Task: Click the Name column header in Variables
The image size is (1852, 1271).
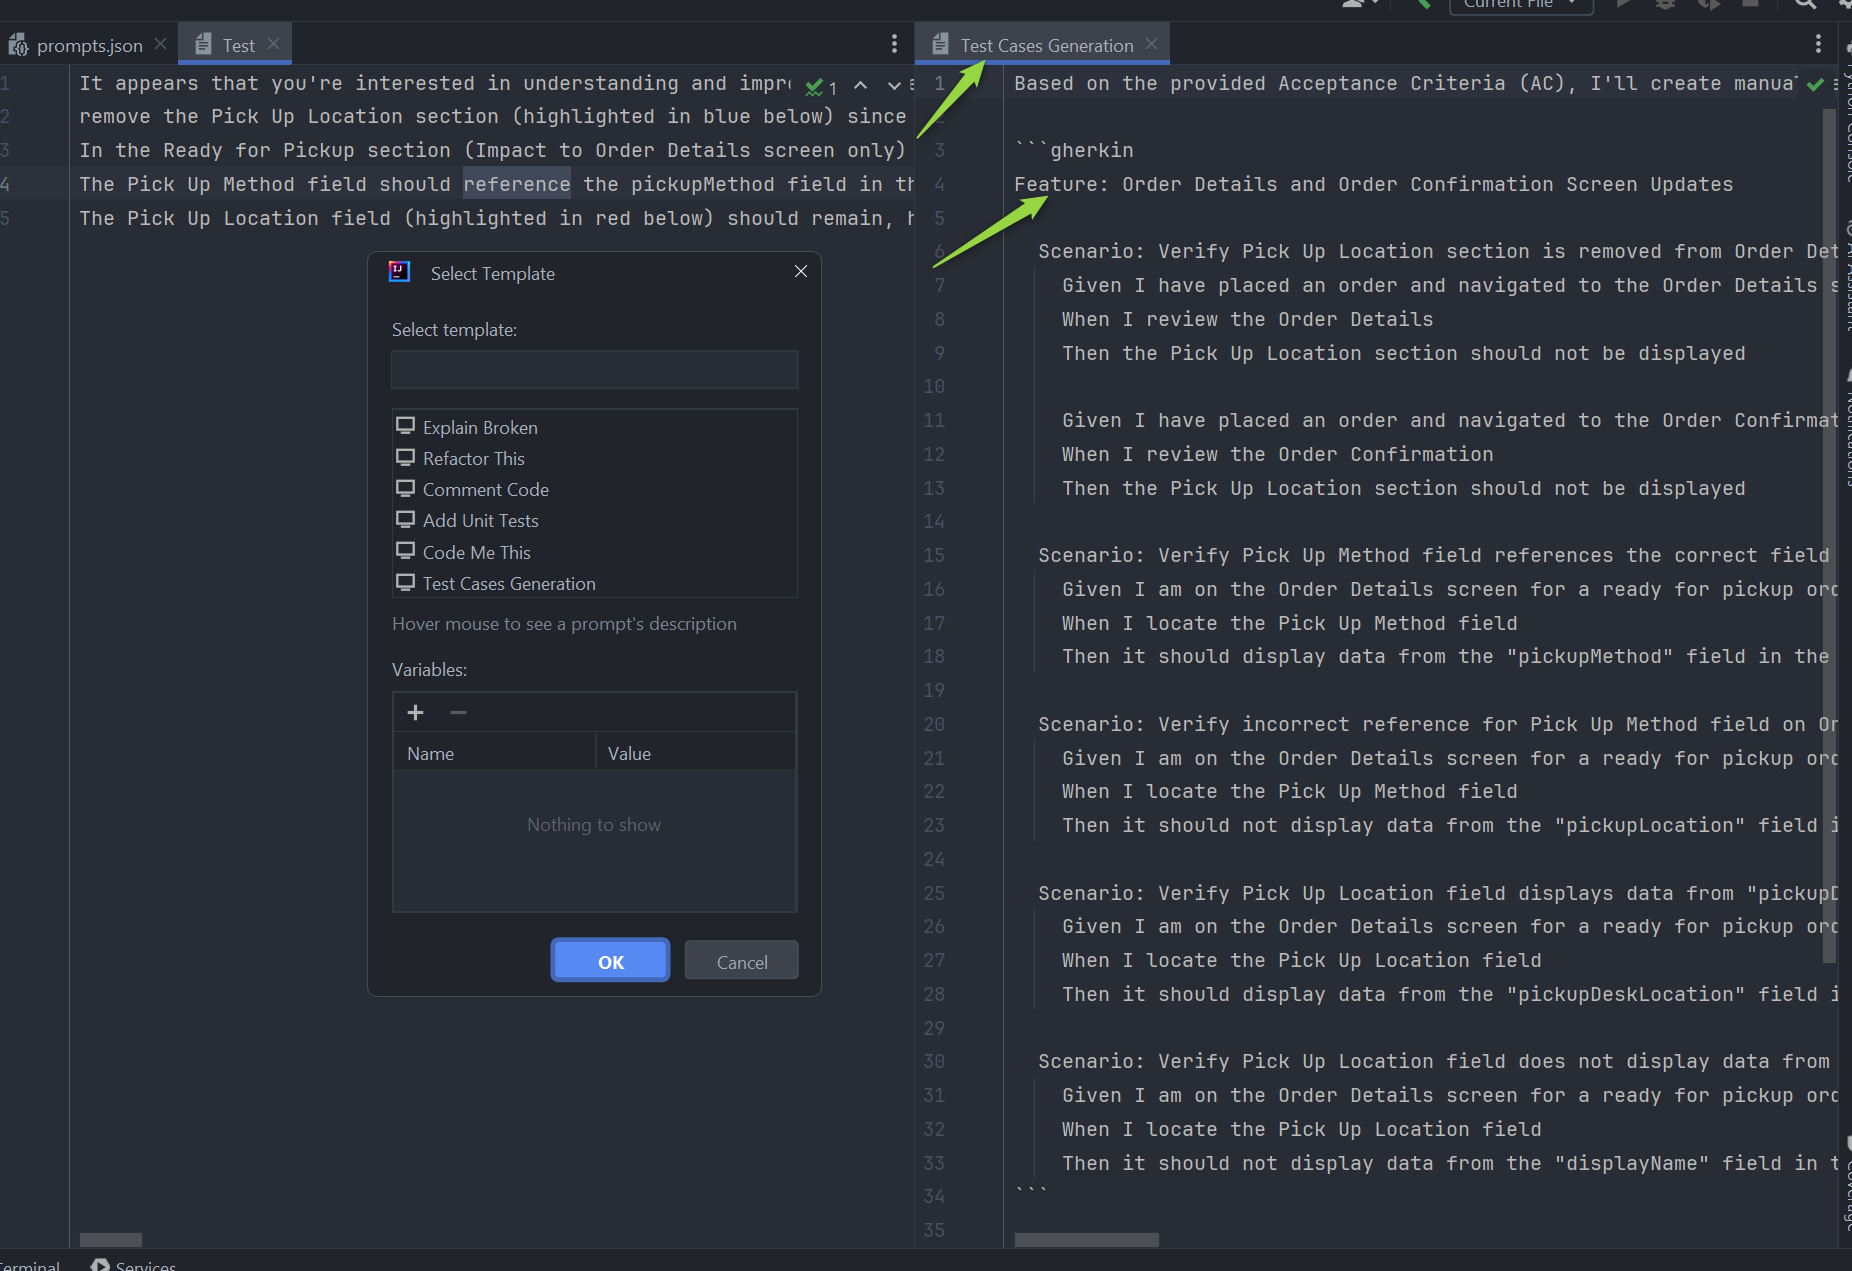Action: [495, 753]
